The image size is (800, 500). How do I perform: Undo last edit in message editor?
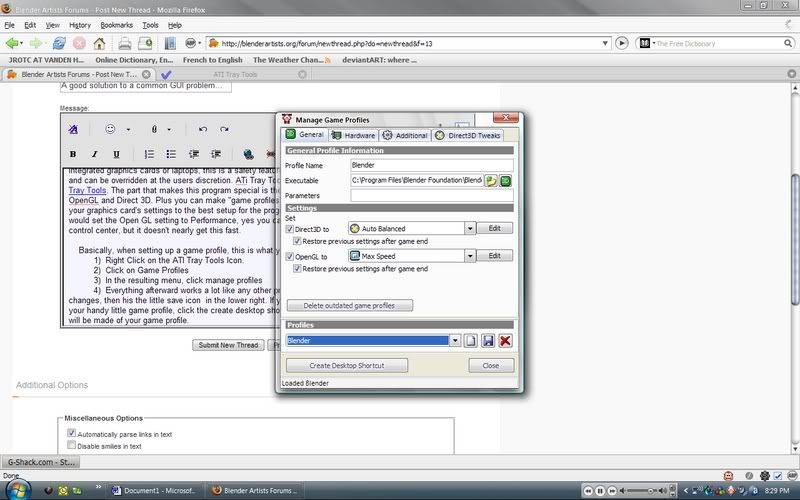tap(203, 129)
